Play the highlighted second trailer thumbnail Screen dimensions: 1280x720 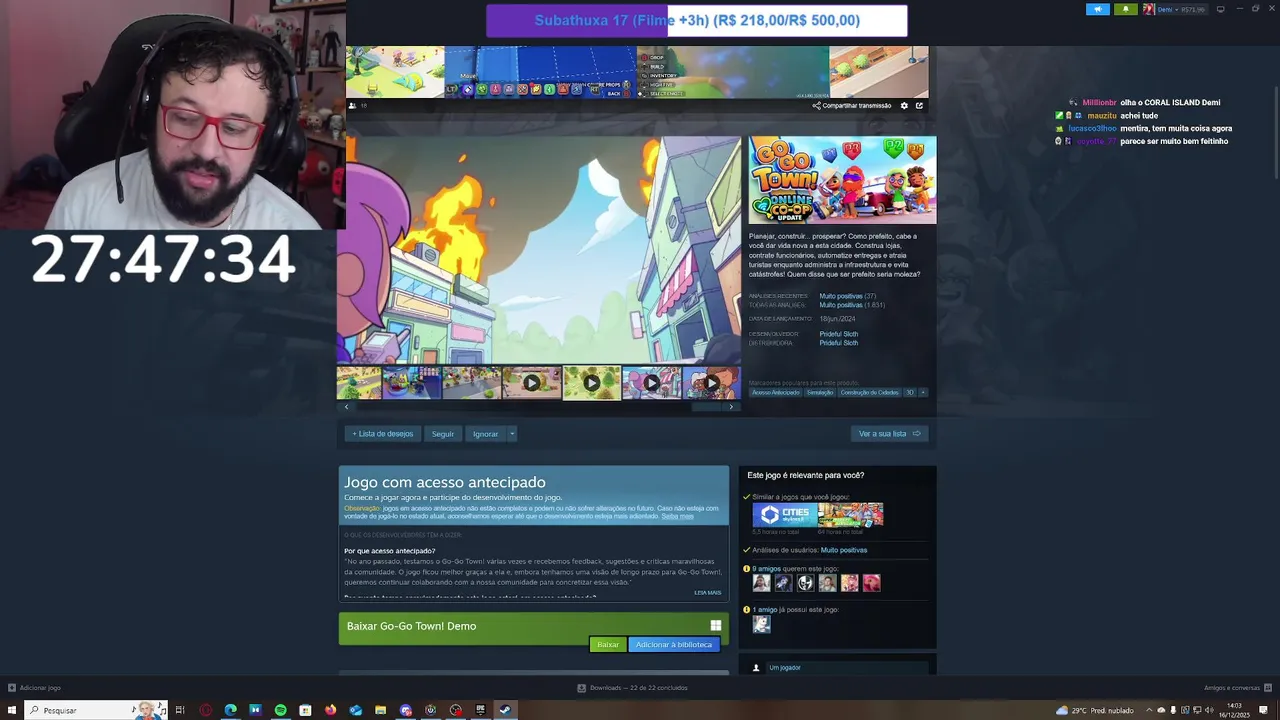click(x=591, y=383)
